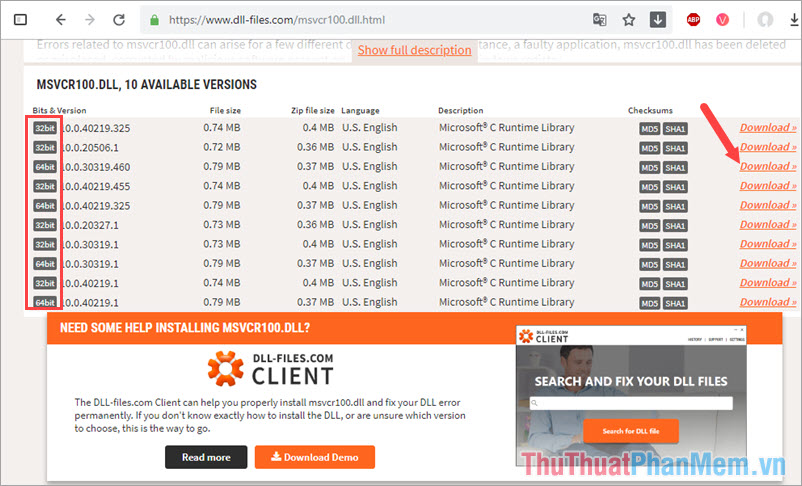The width and height of the screenshot is (802, 486).
Task: Click the 0.72 MB file size cell
Action: coord(221,147)
